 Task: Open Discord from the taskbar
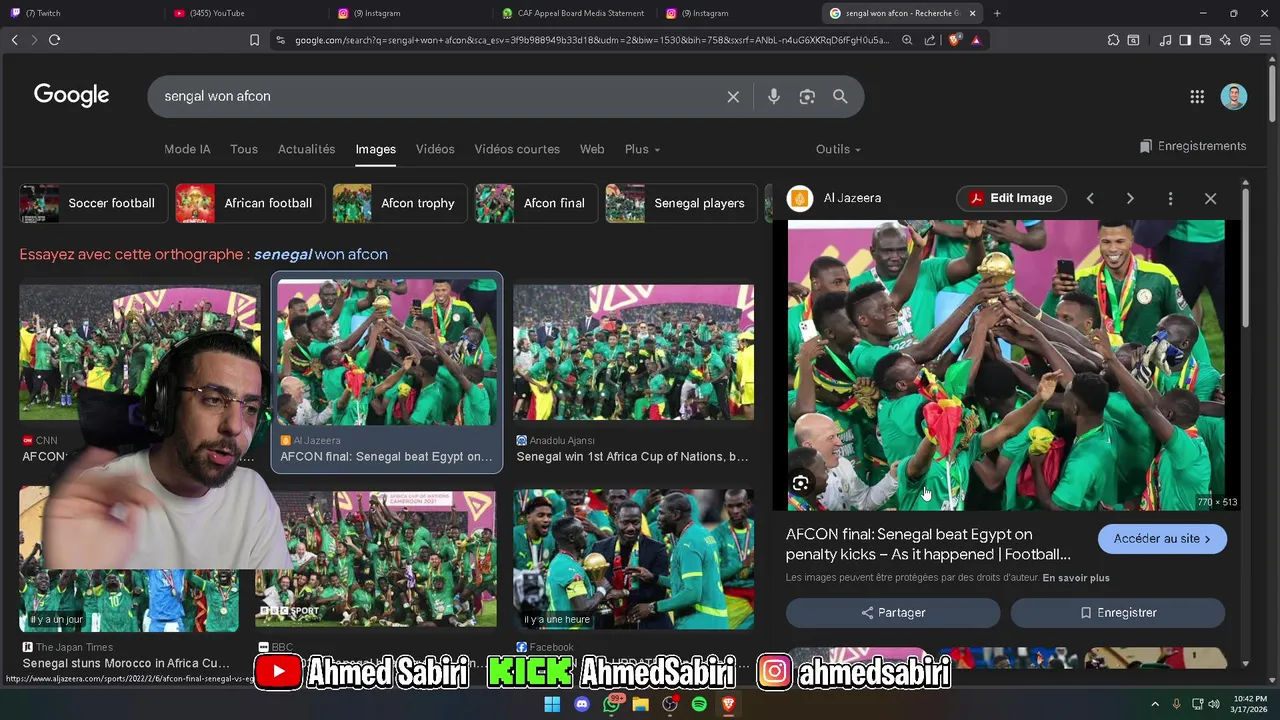click(582, 704)
